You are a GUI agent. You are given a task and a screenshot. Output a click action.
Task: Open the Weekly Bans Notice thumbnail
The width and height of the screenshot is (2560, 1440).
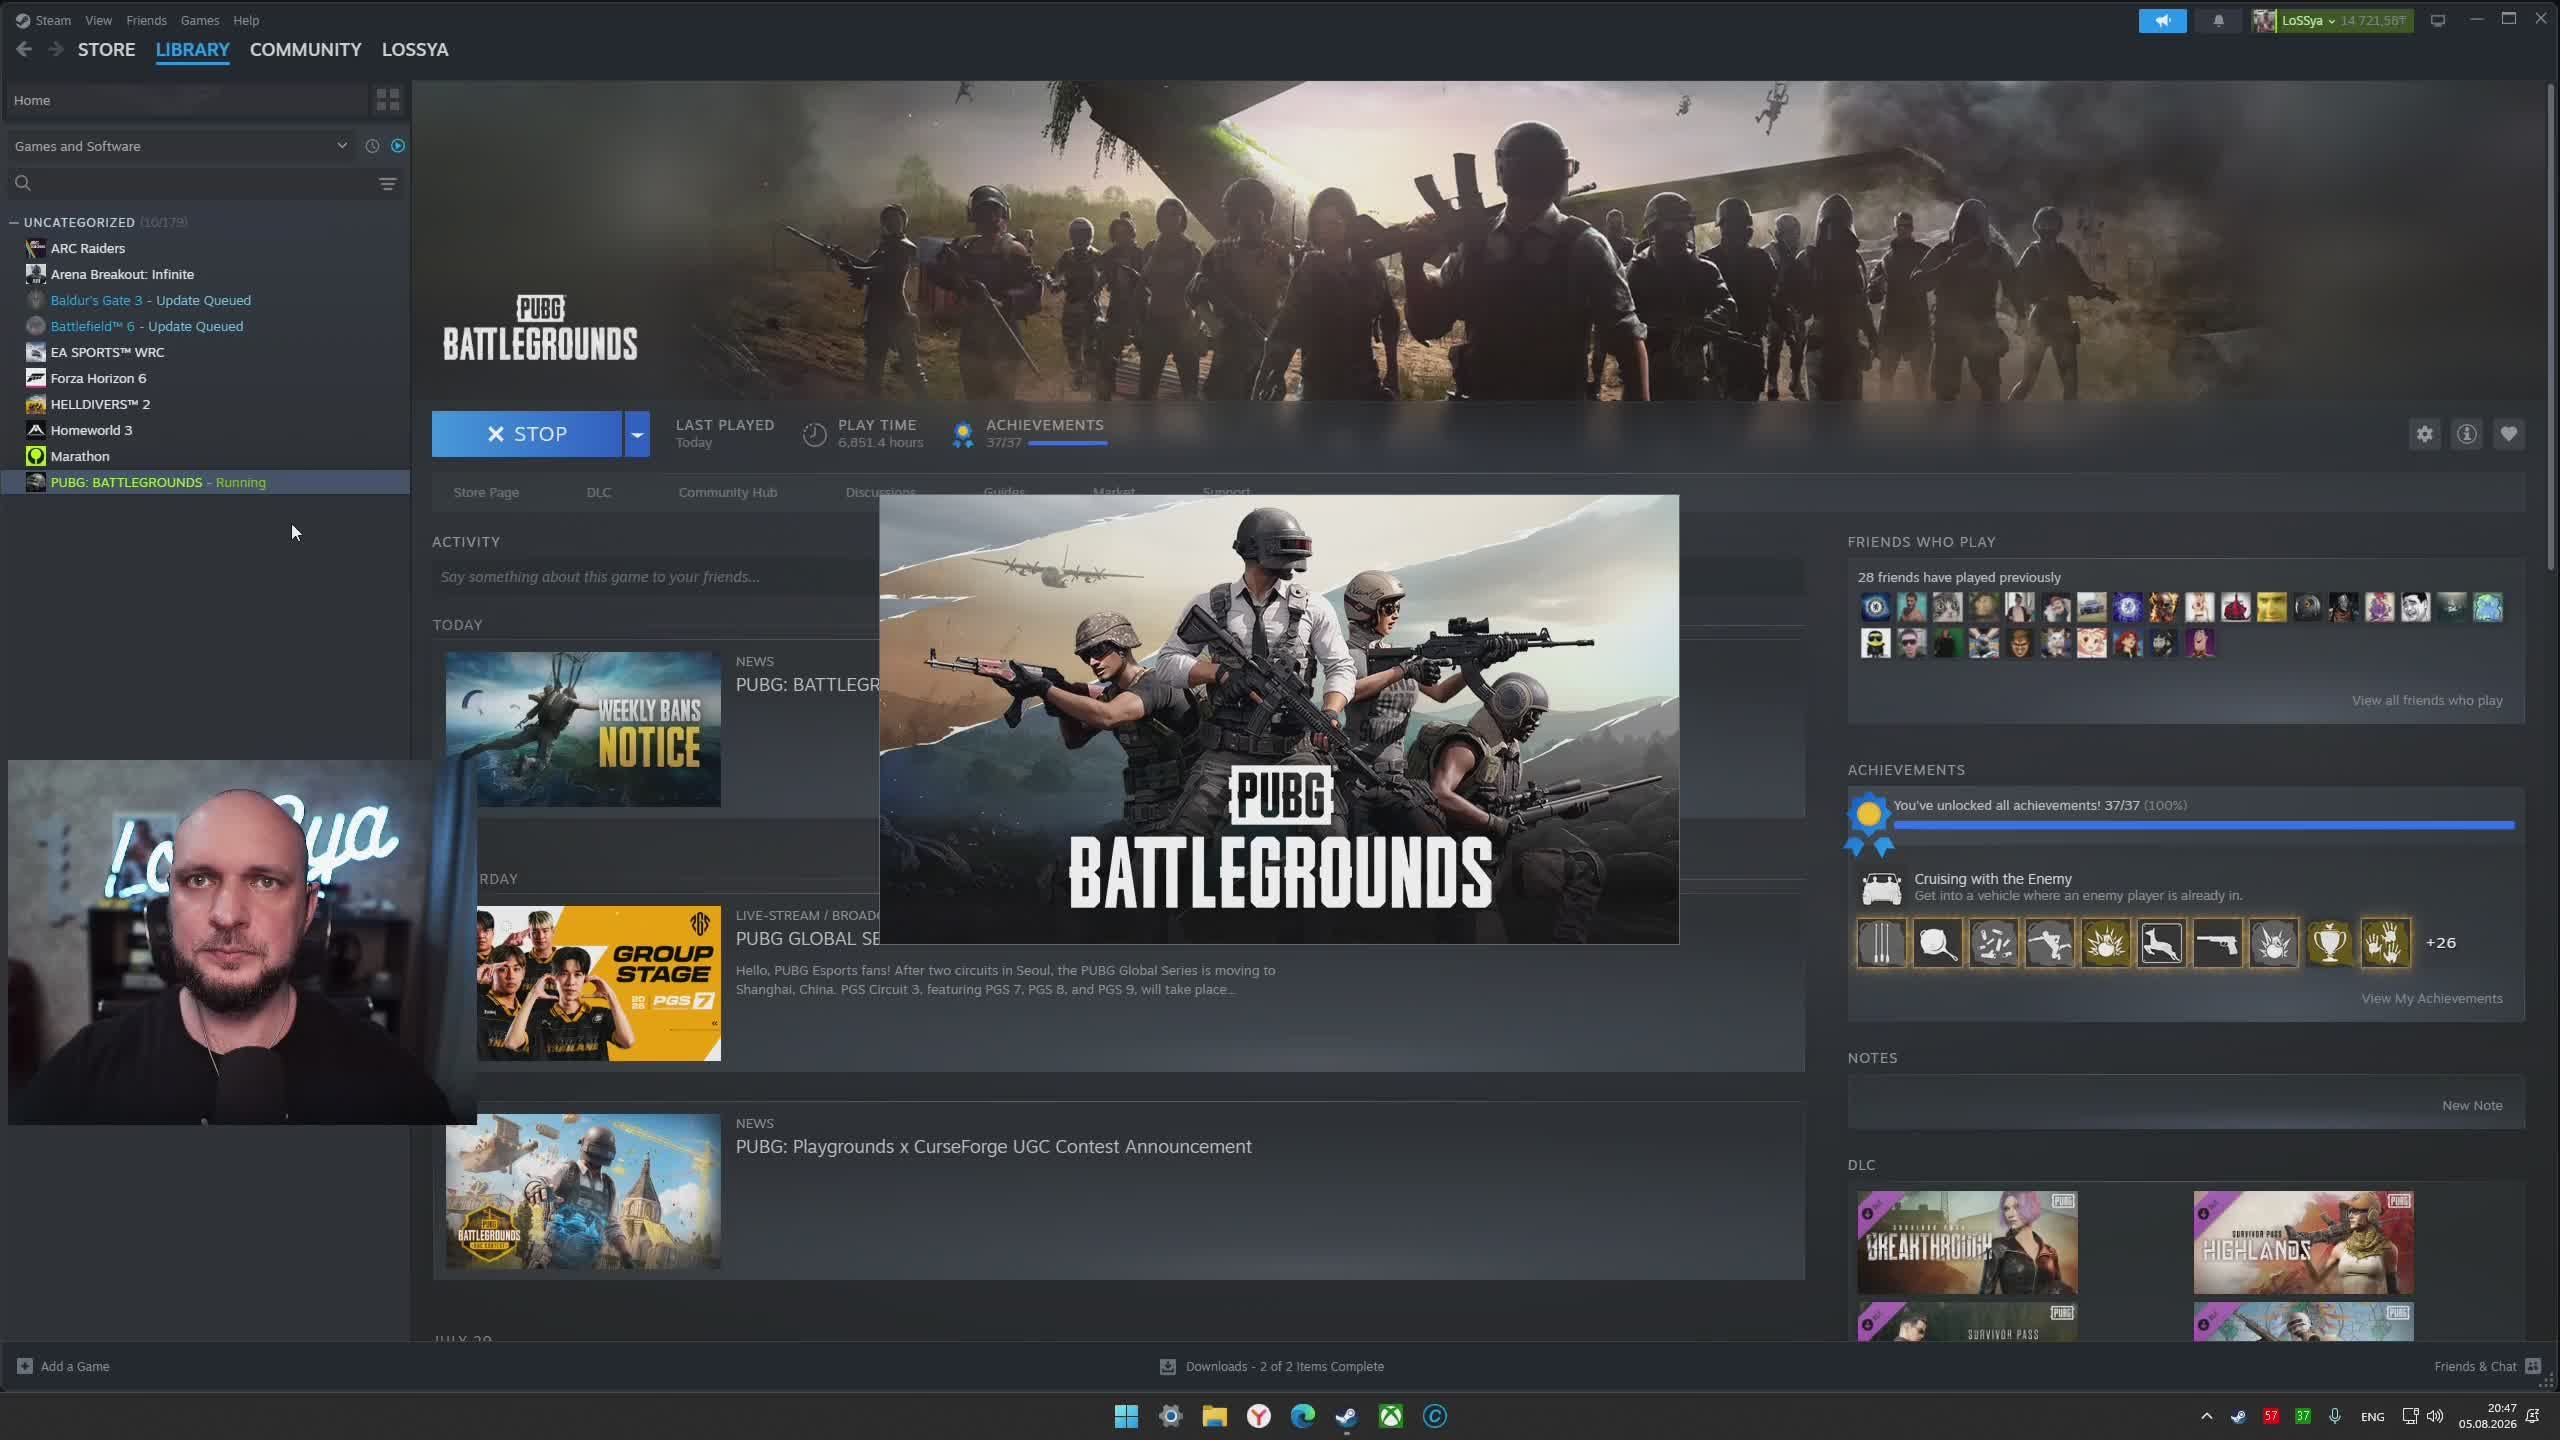583,729
